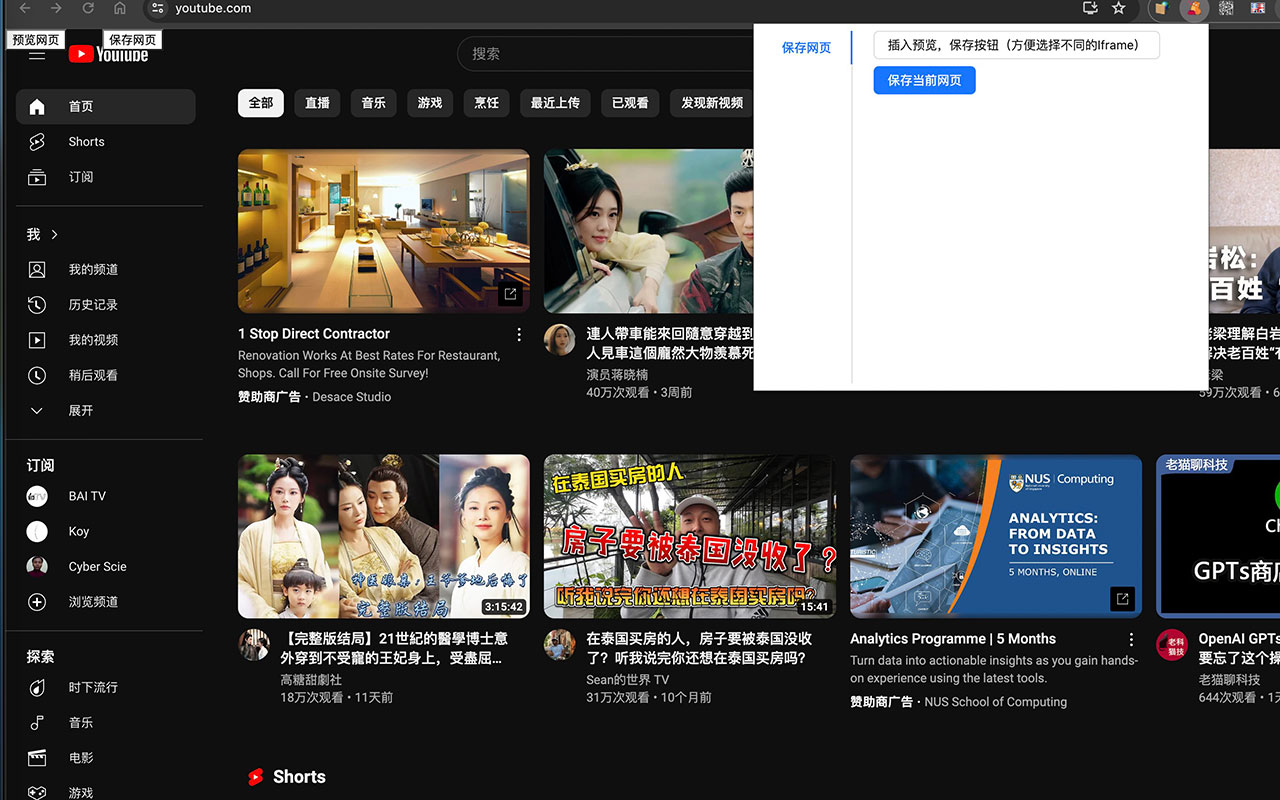Image resolution: width=1280 pixels, height=800 pixels.
Task: Enable the 已观看 filter chip
Action: (629, 102)
